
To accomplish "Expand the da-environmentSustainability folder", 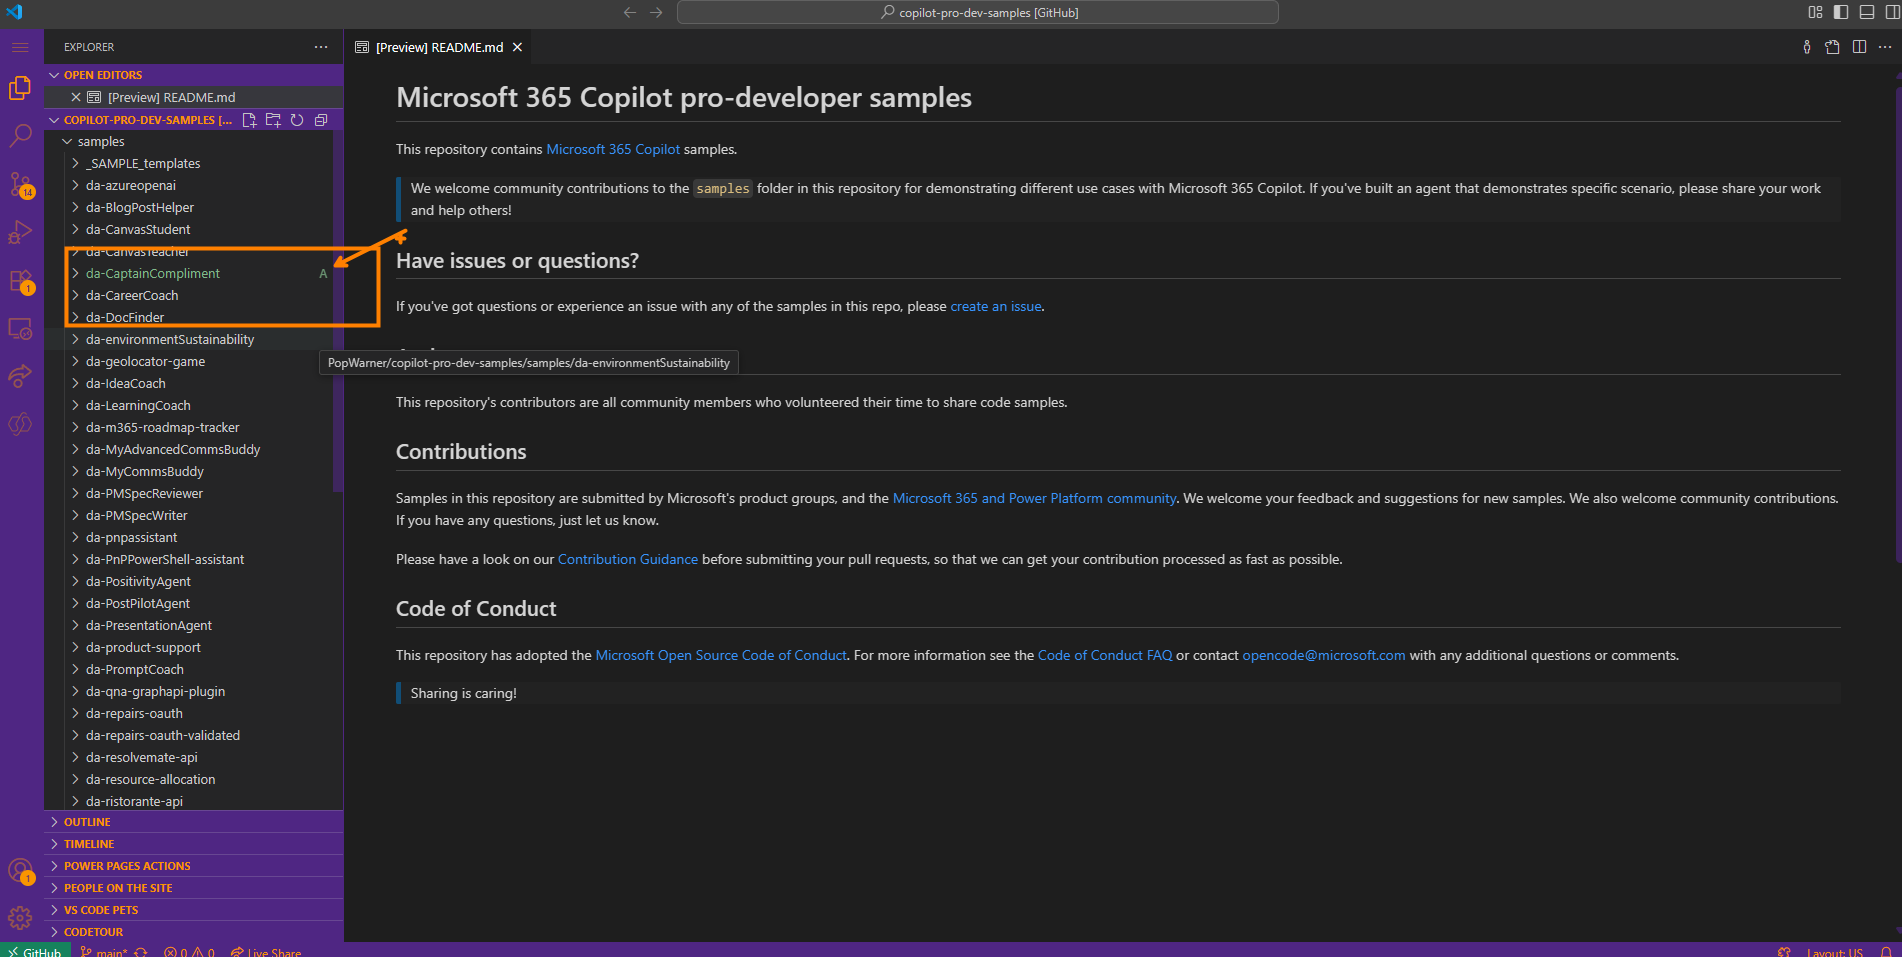I will (x=188, y=340).
